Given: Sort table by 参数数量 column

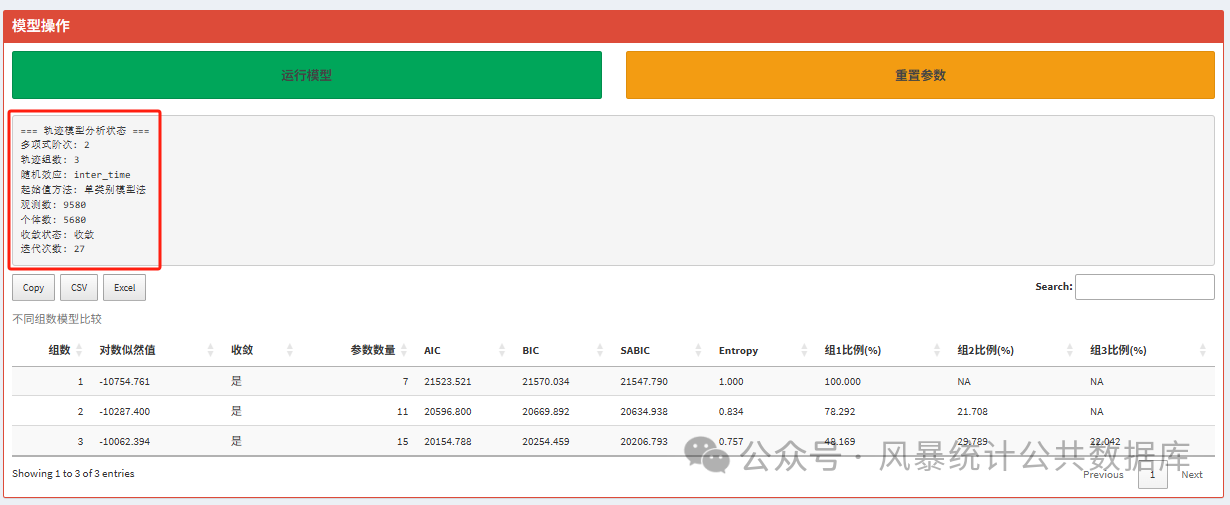Looking at the screenshot, I should click(x=357, y=350).
